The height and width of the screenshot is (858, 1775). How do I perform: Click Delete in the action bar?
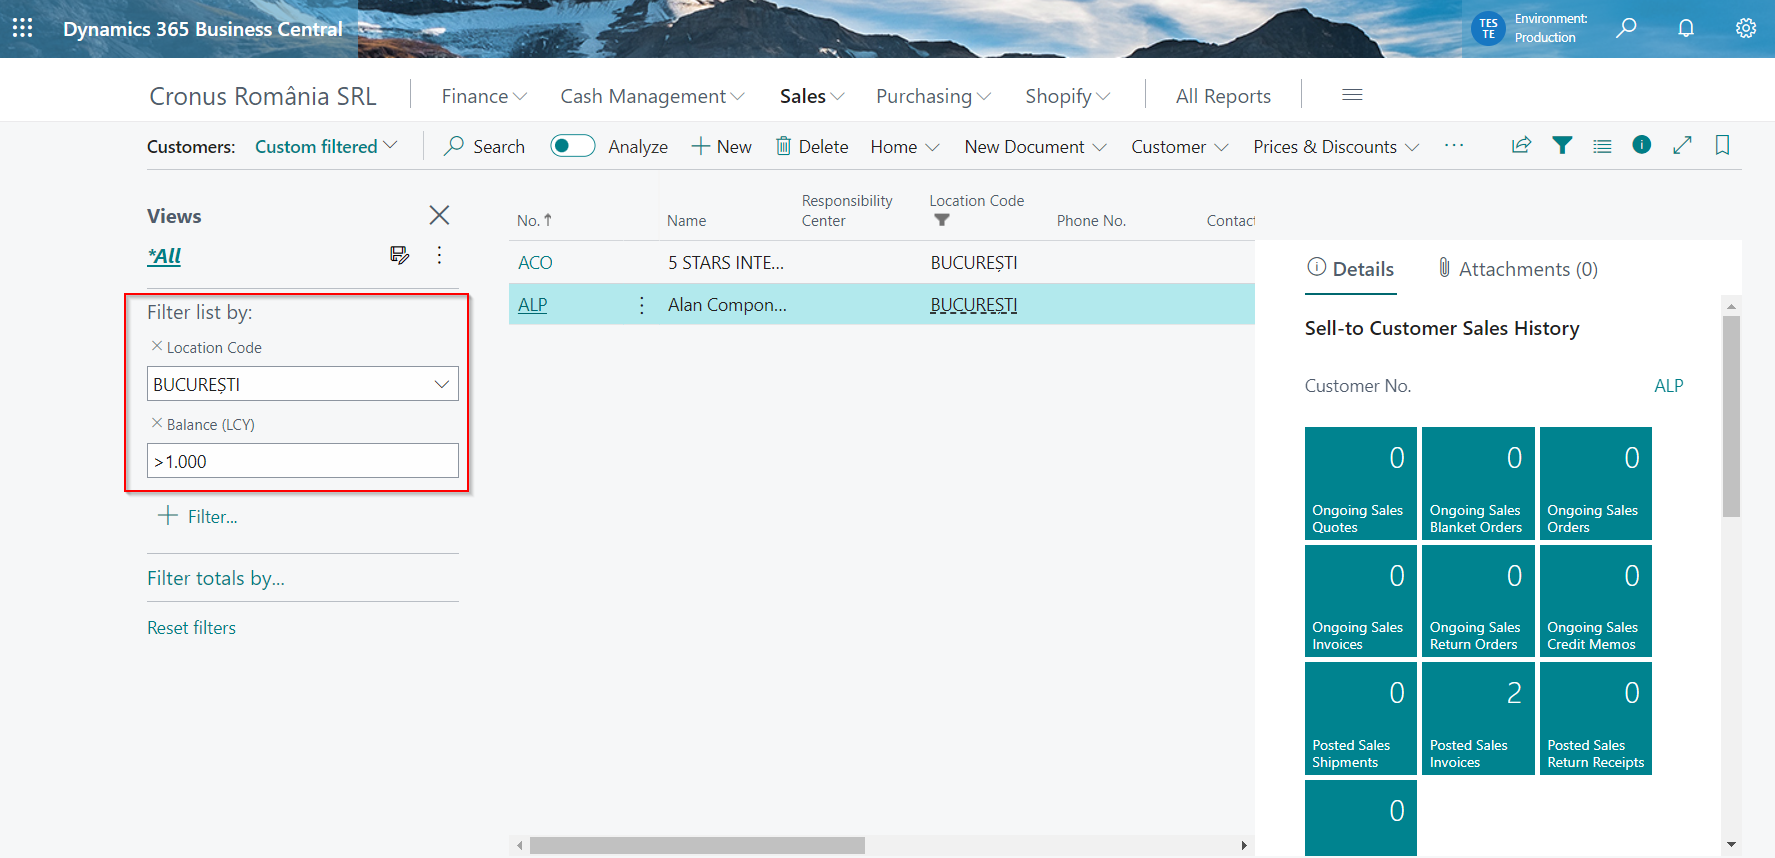click(812, 146)
